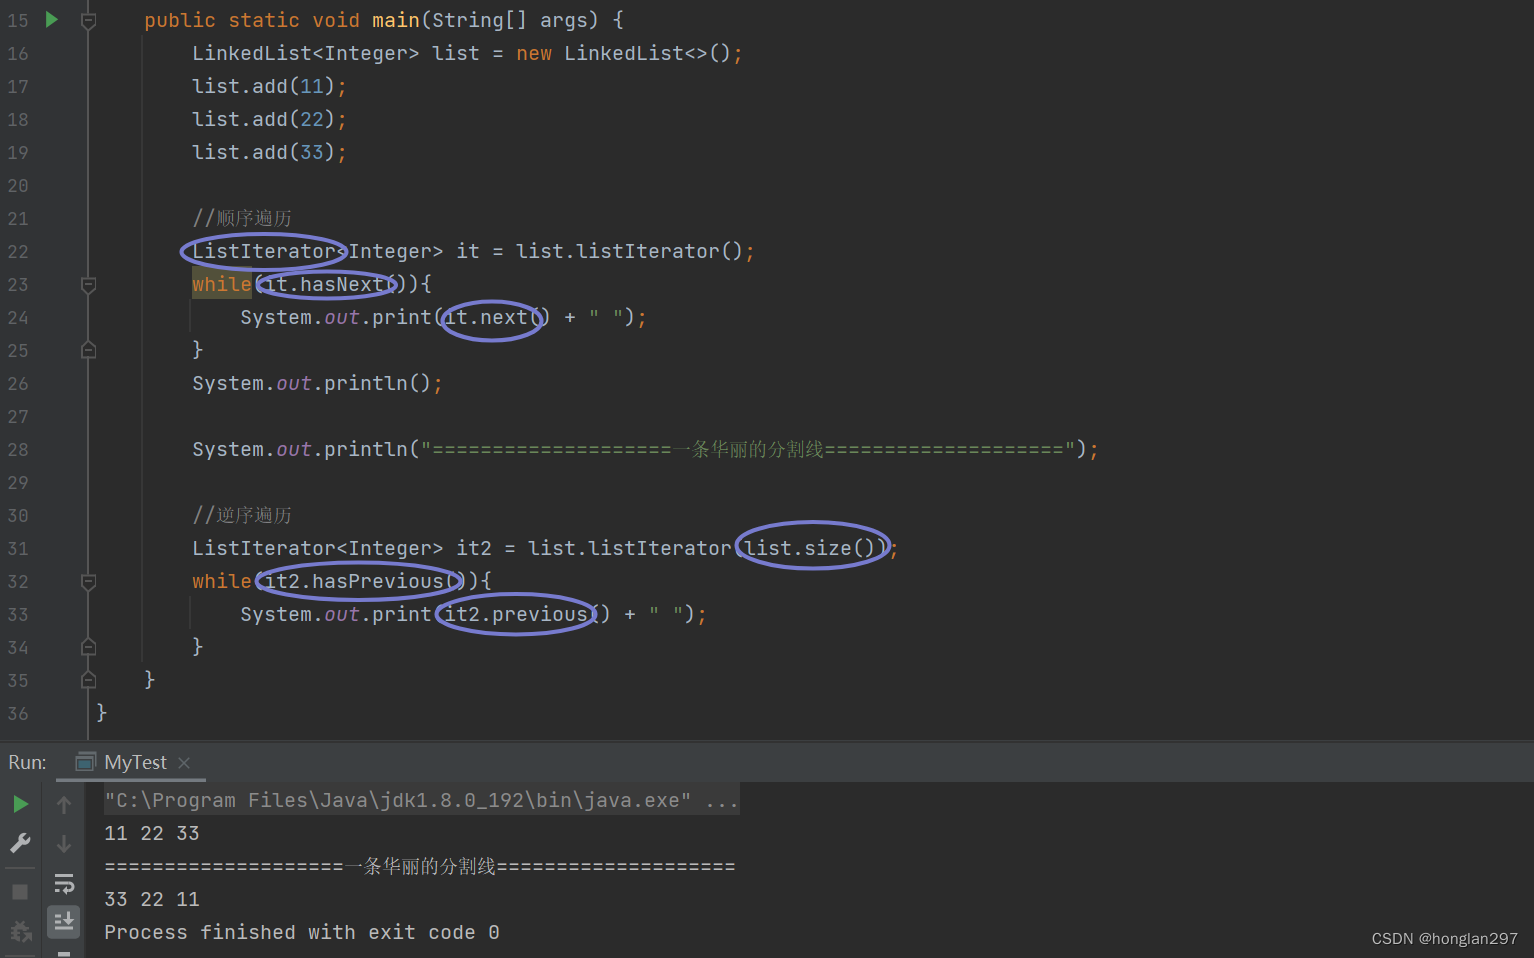Toggle soft-wrap for console output
Screen dimensions: 1534x958
64,883
